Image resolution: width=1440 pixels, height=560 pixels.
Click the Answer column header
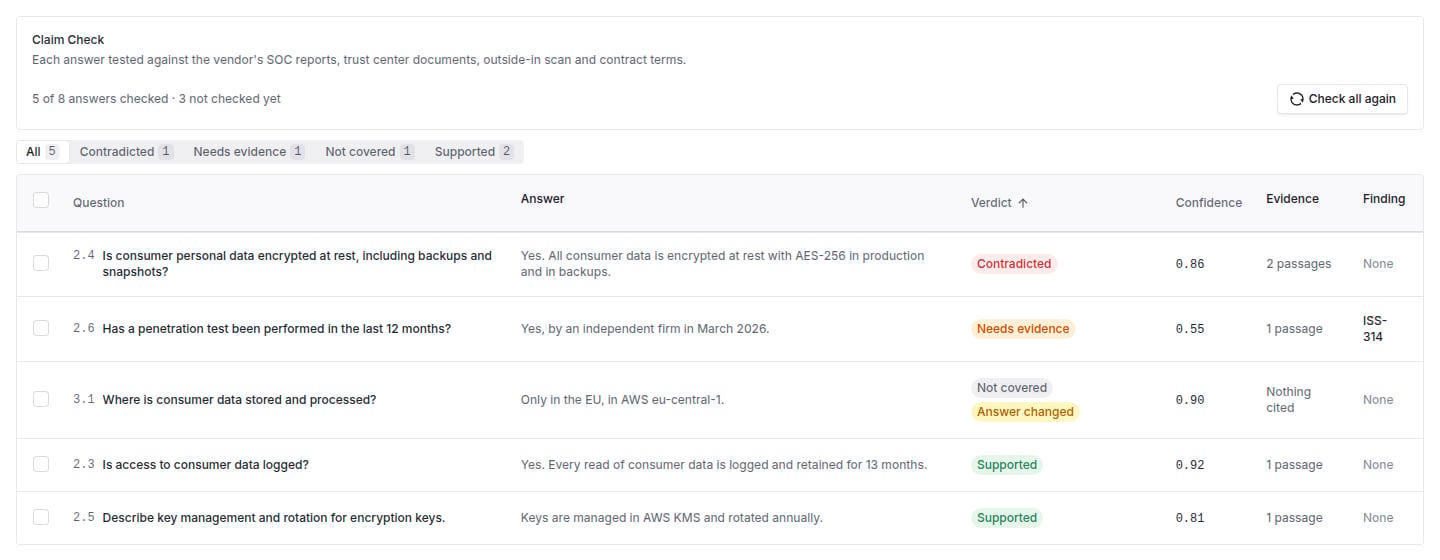click(x=543, y=199)
